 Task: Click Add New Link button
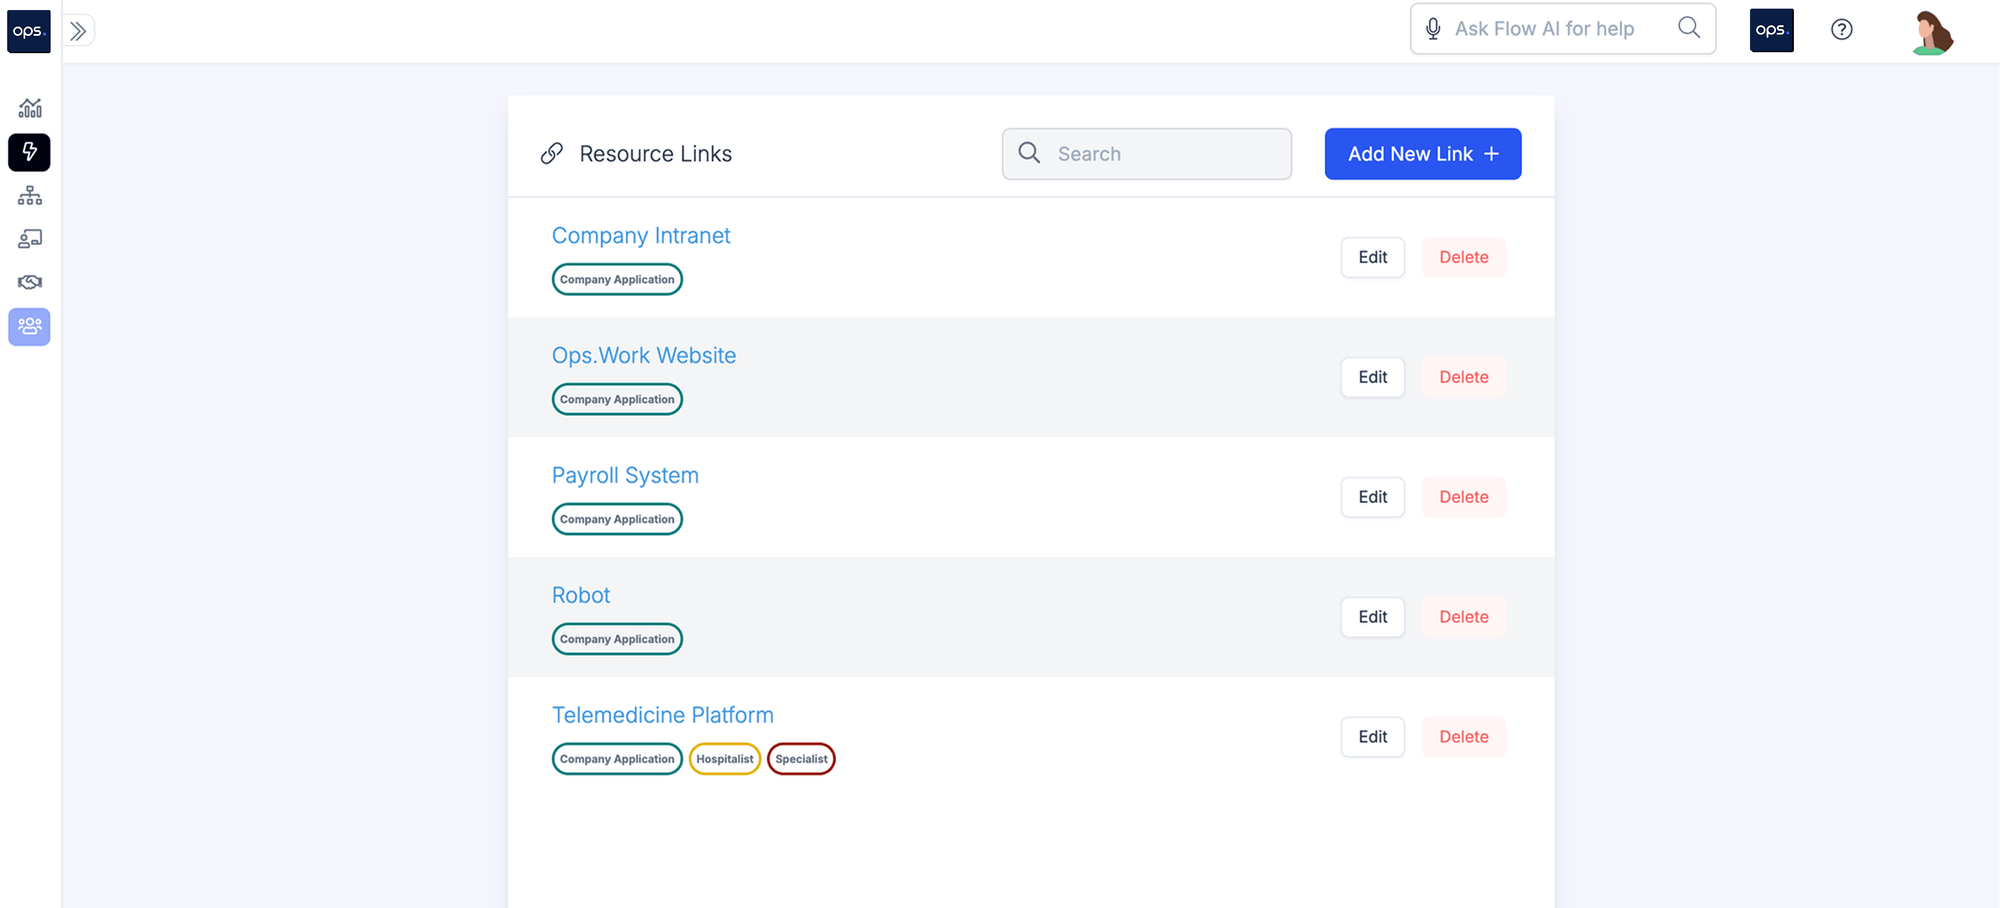[x=1423, y=154]
